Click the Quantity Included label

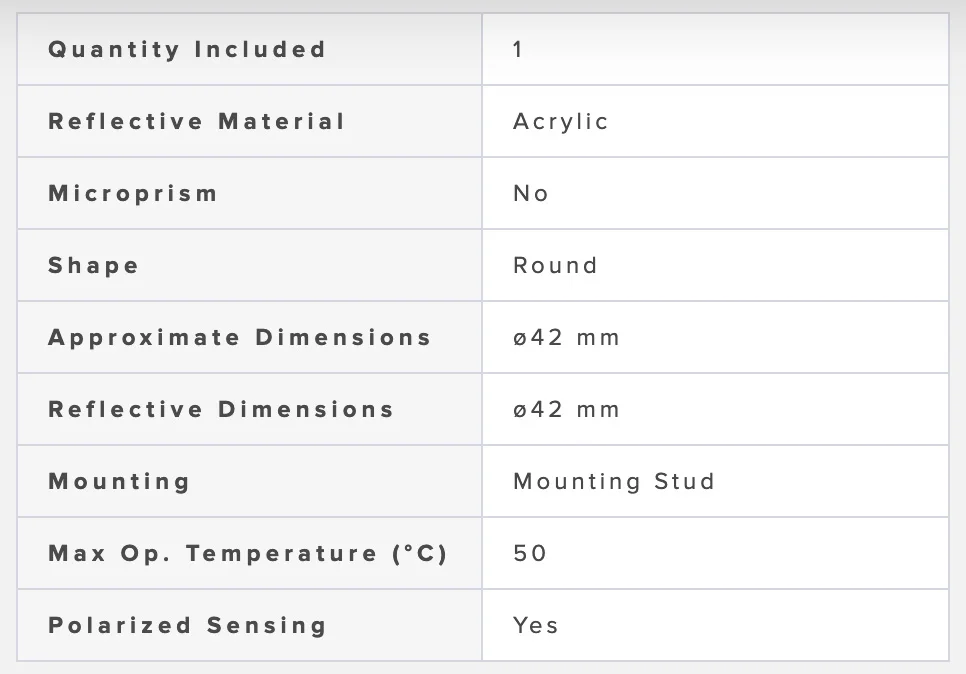click(187, 50)
